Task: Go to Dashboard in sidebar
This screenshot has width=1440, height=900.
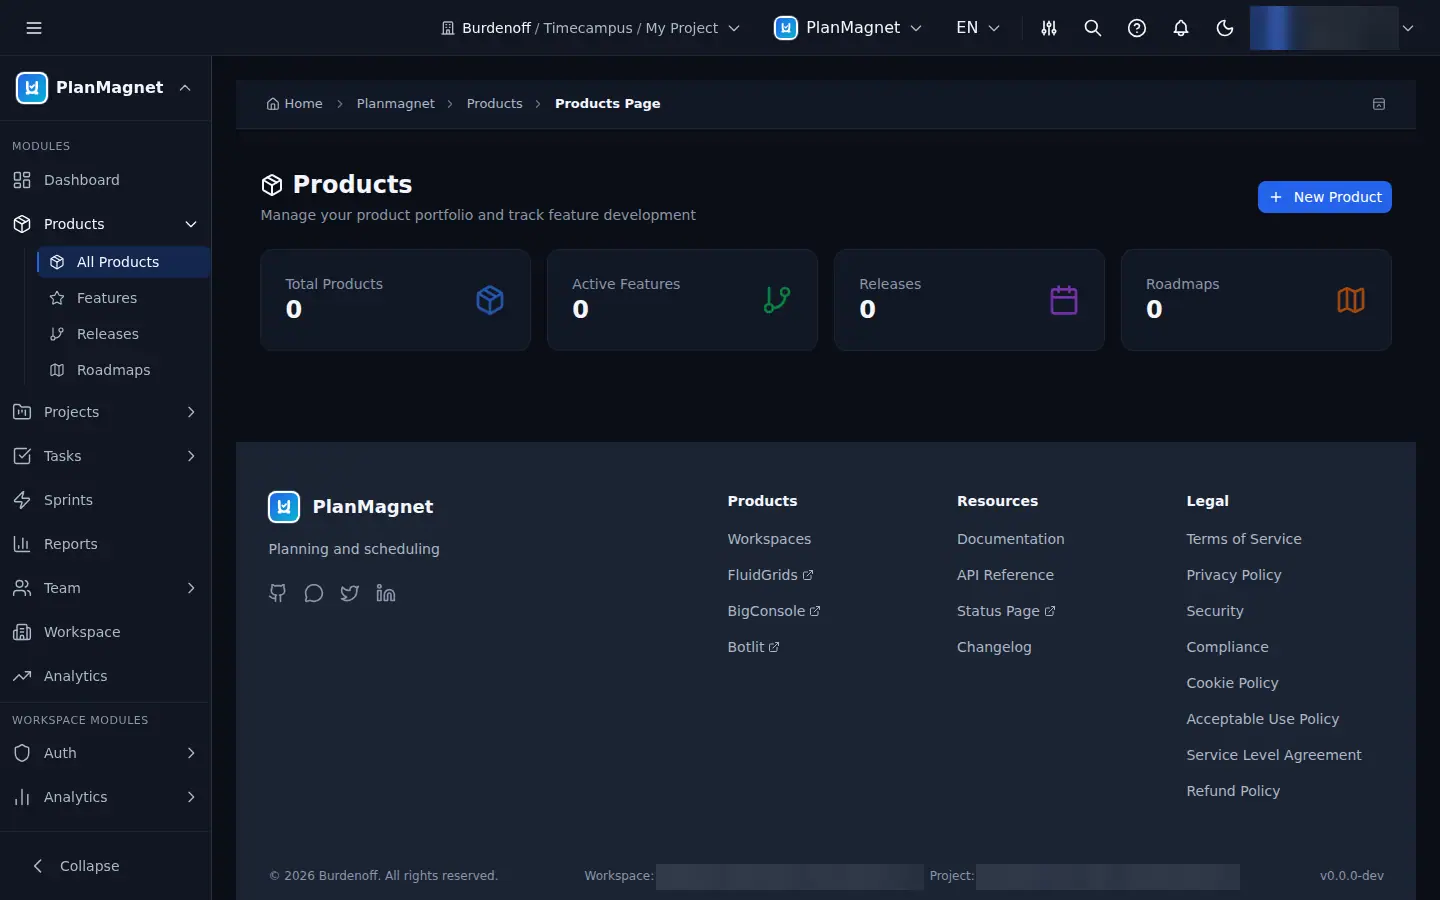Action: coord(105,180)
